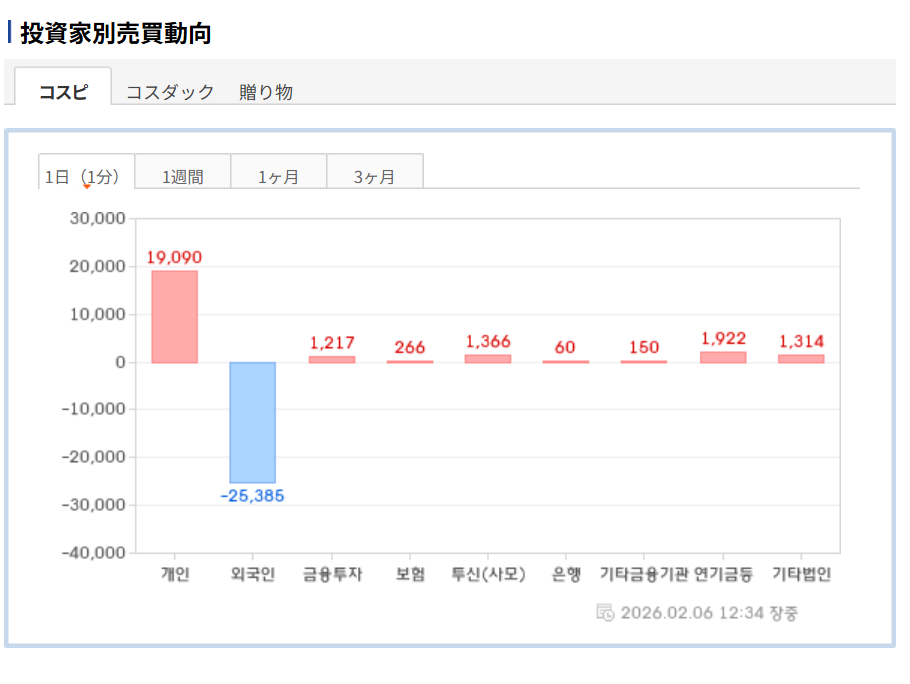Click the 기타법인 bar labeled 1,314
910x684 pixels.
click(x=801, y=358)
